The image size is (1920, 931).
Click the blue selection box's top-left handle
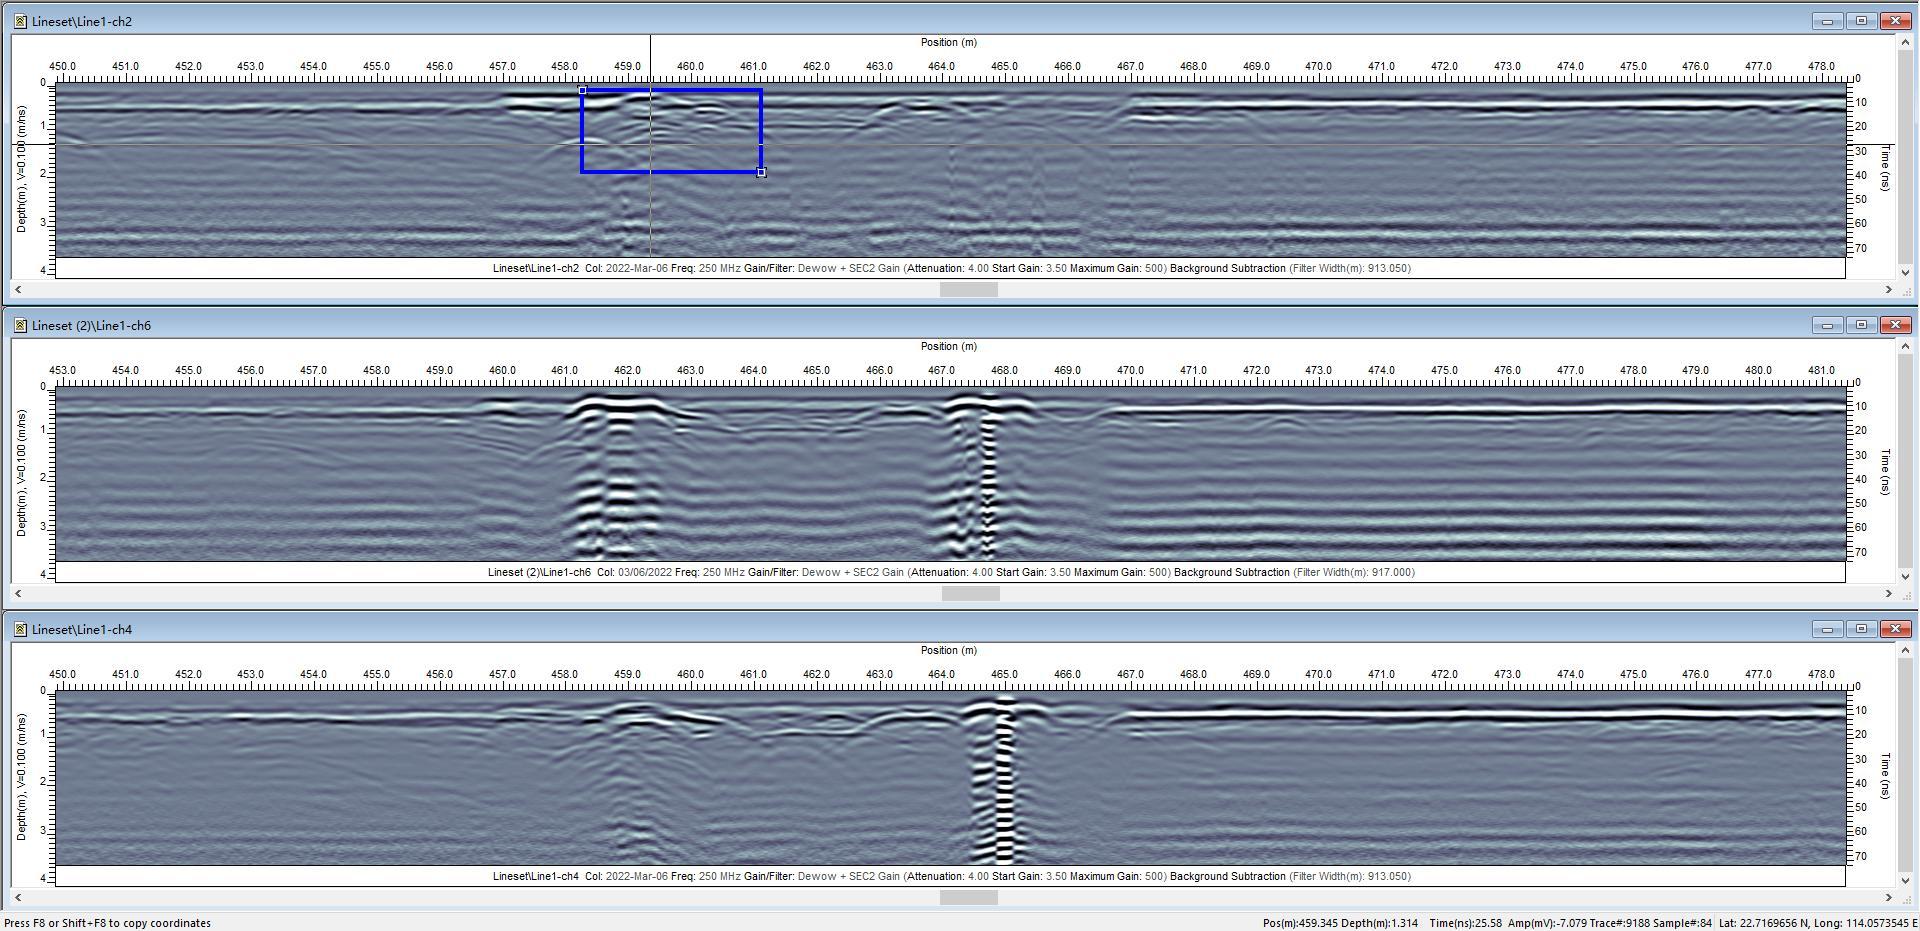click(x=583, y=90)
